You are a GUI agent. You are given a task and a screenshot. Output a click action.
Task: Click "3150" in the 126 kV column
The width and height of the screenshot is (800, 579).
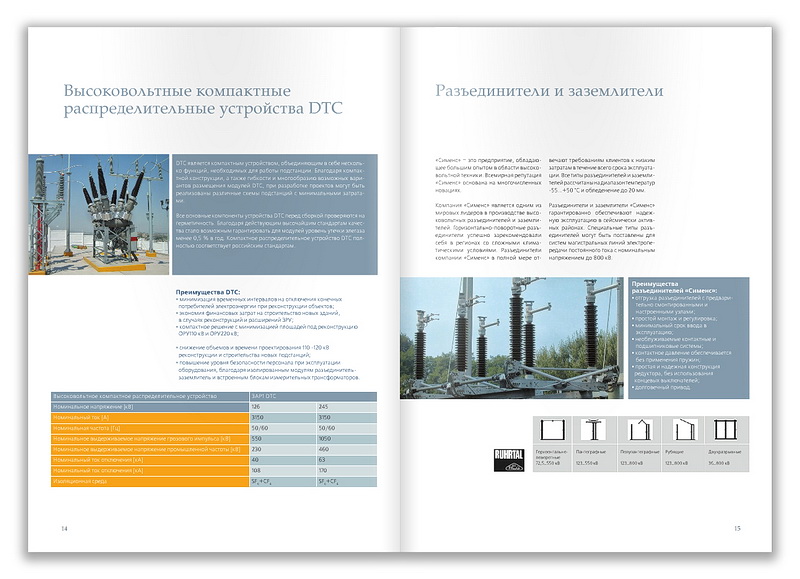257,417
